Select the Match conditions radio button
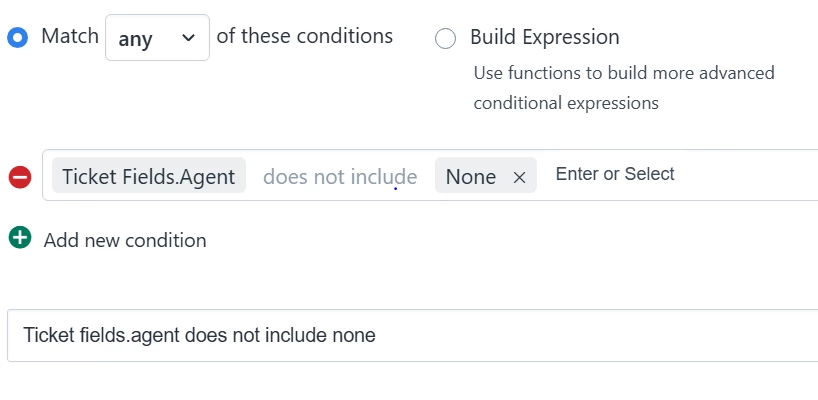Viewport: 818px width, 400px height. pos(18,38)
